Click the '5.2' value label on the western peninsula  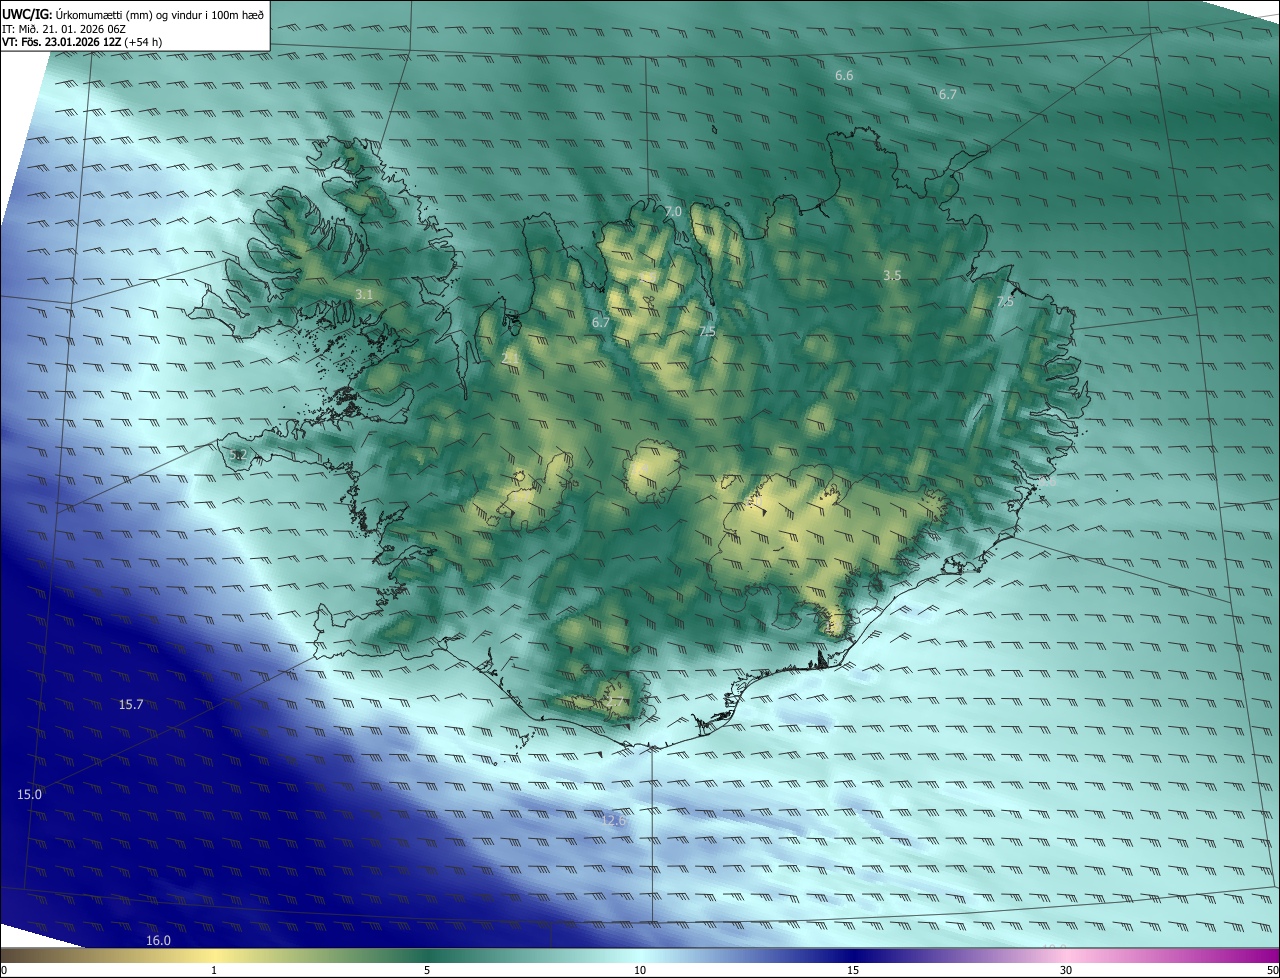point(238,455)
